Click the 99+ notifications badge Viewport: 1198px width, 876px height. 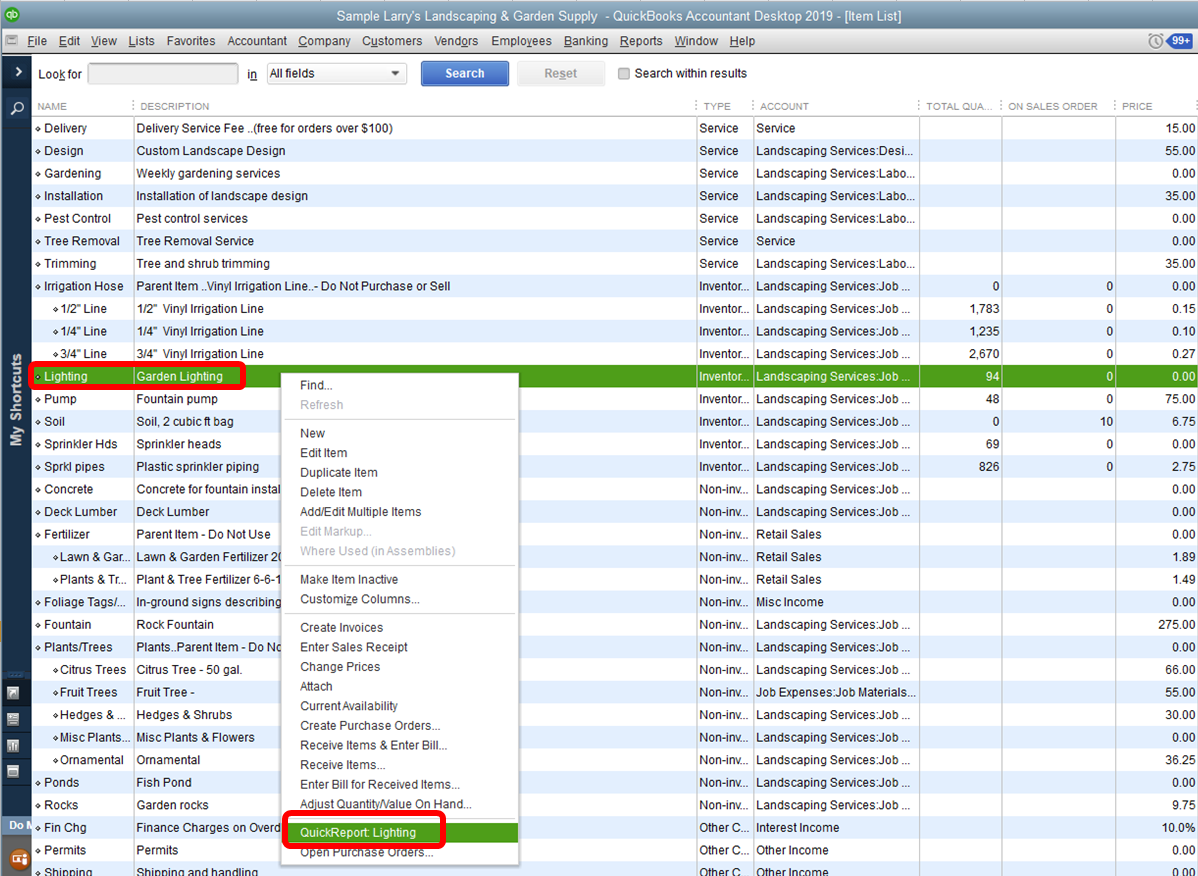[x=1180, y=41]
